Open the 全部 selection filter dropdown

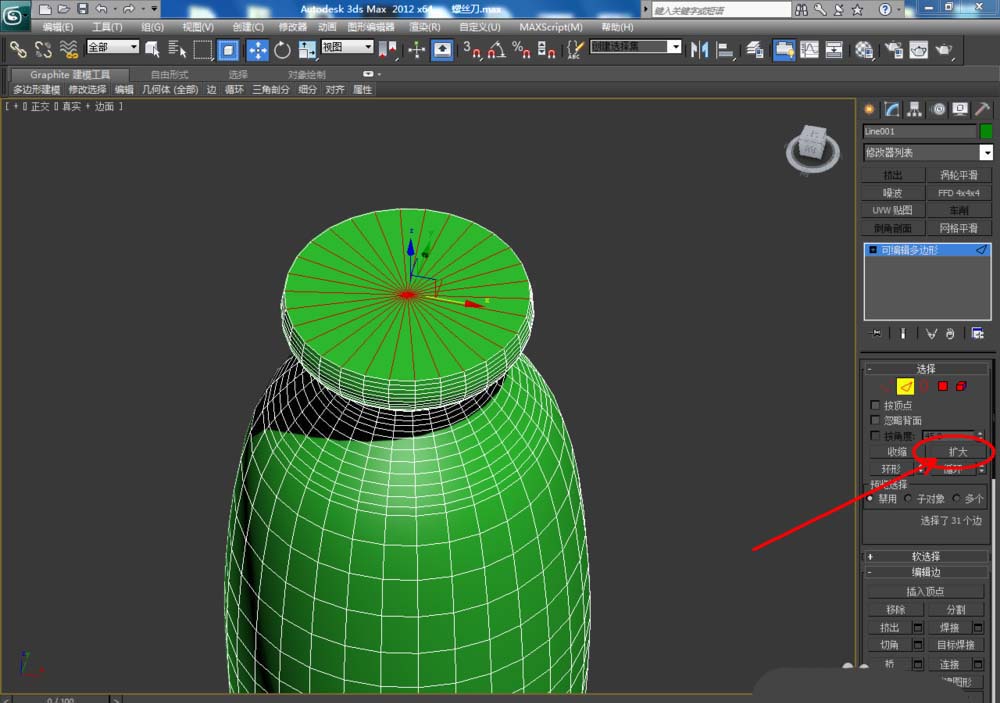tap(113, 47)
